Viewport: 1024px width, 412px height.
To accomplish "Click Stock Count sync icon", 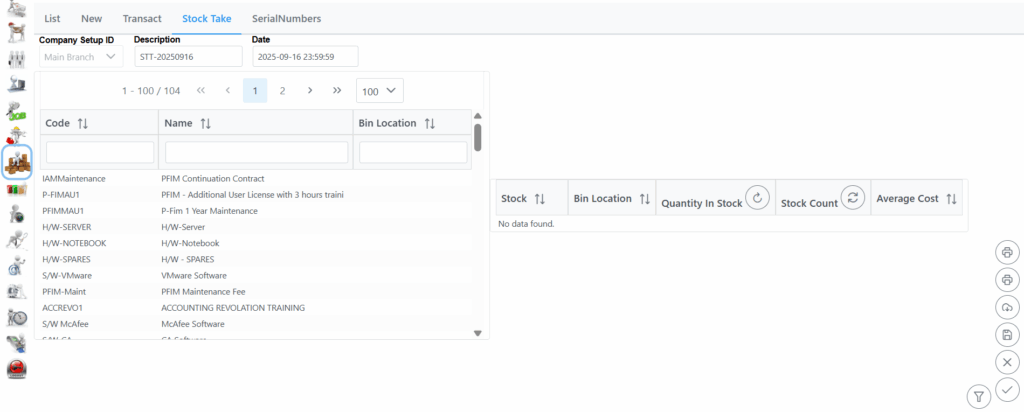I will coord(852,198).
